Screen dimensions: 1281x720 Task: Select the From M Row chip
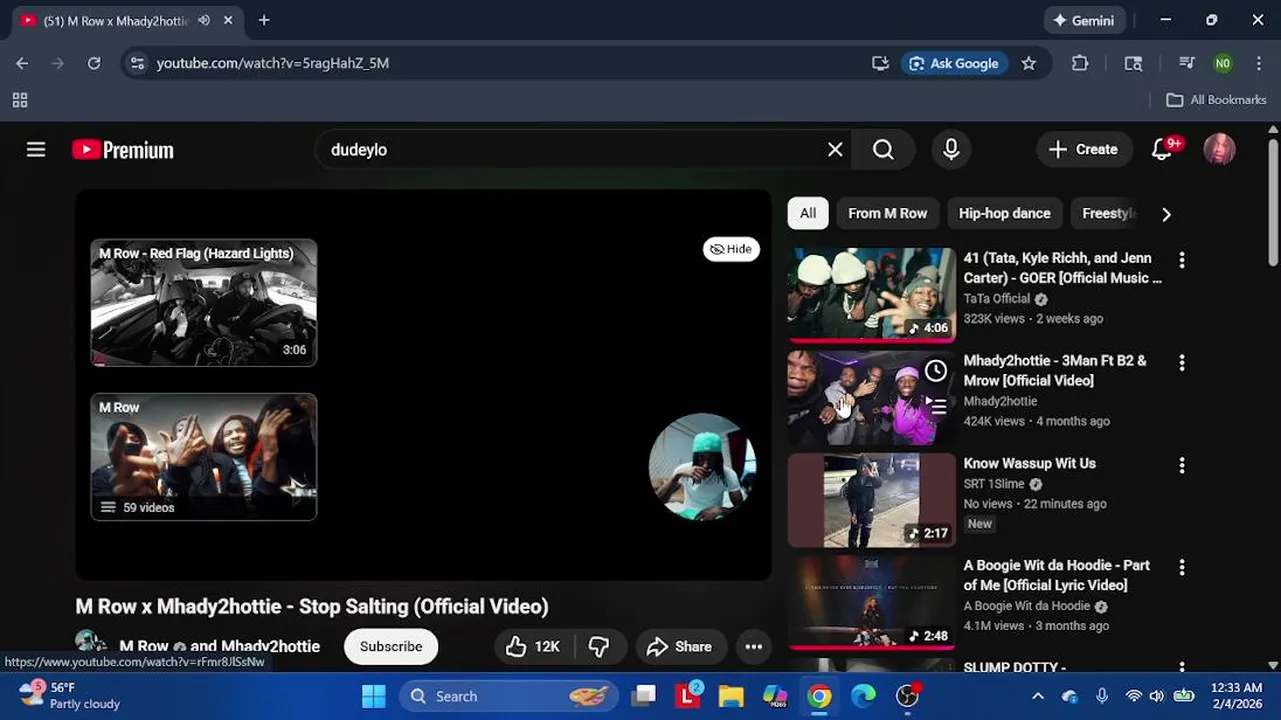[x=887, y=213]
